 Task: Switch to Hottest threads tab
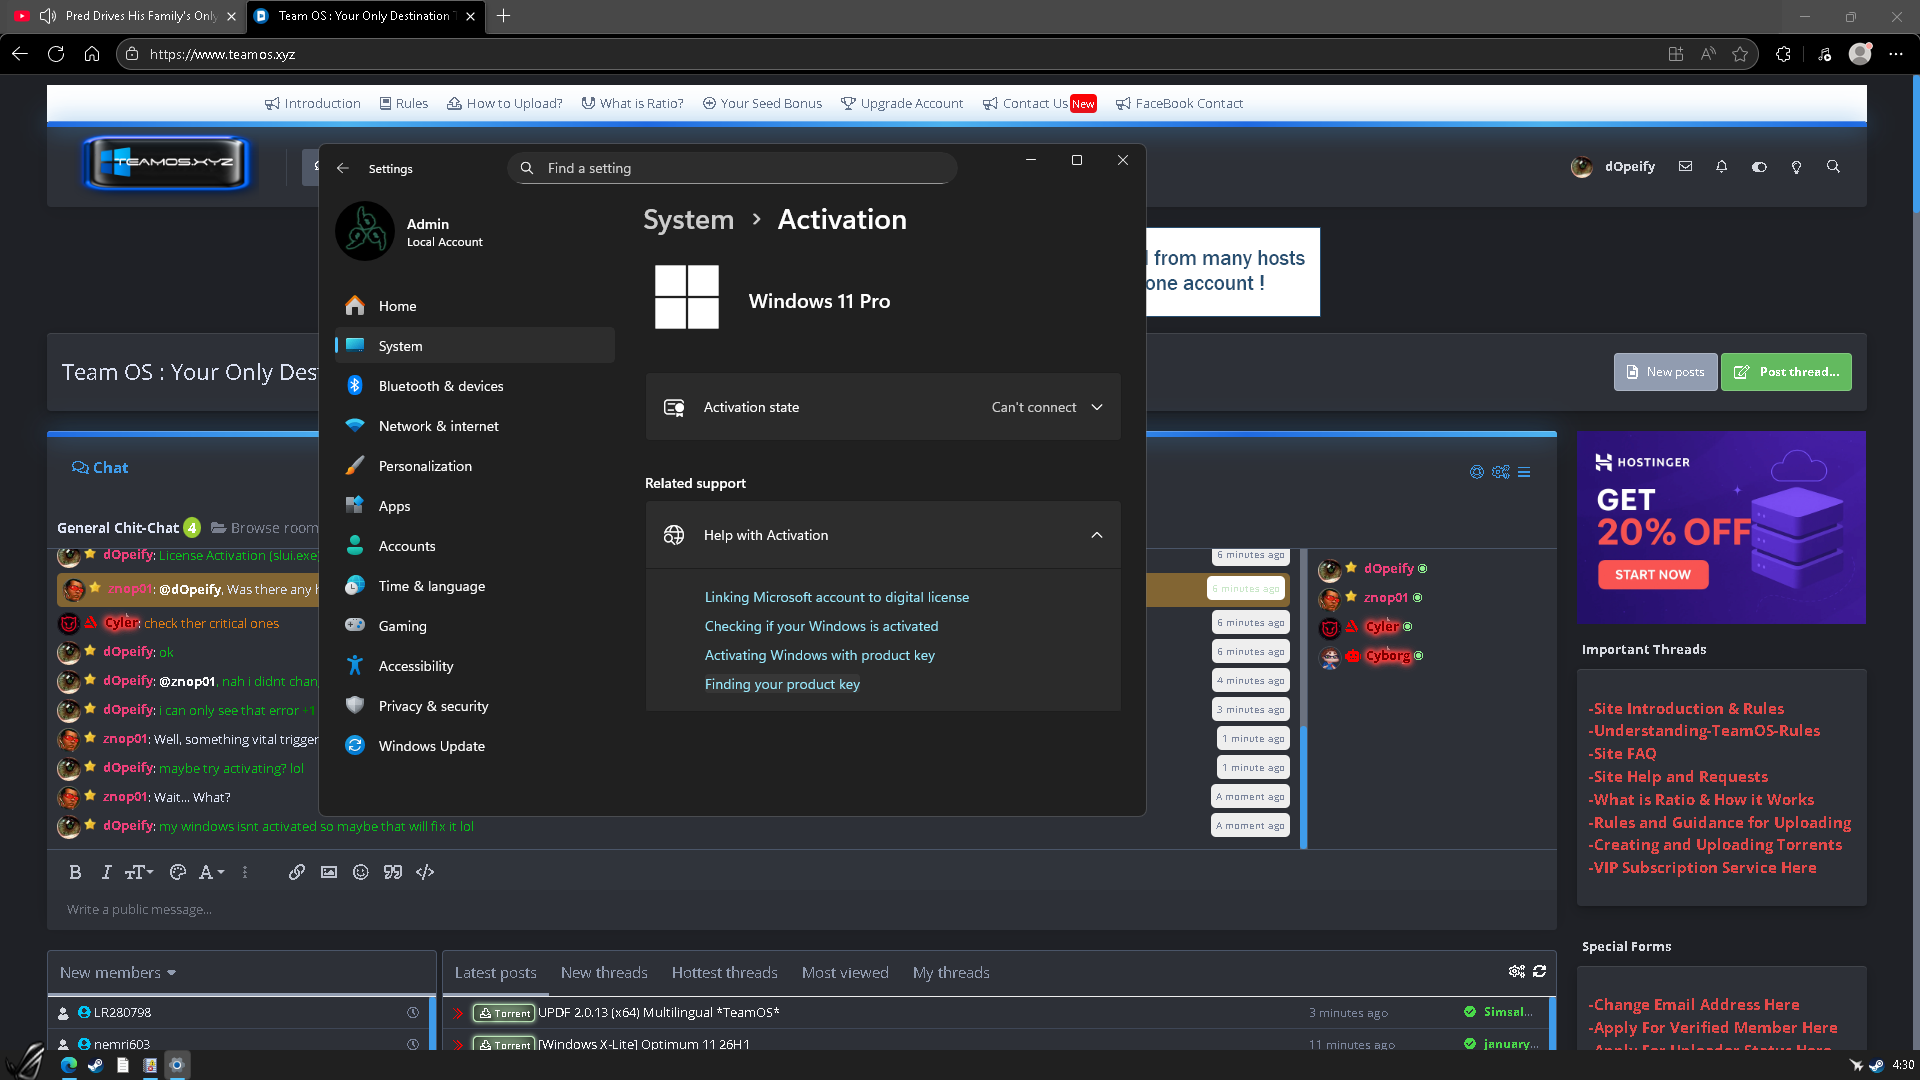click(724, 972)
